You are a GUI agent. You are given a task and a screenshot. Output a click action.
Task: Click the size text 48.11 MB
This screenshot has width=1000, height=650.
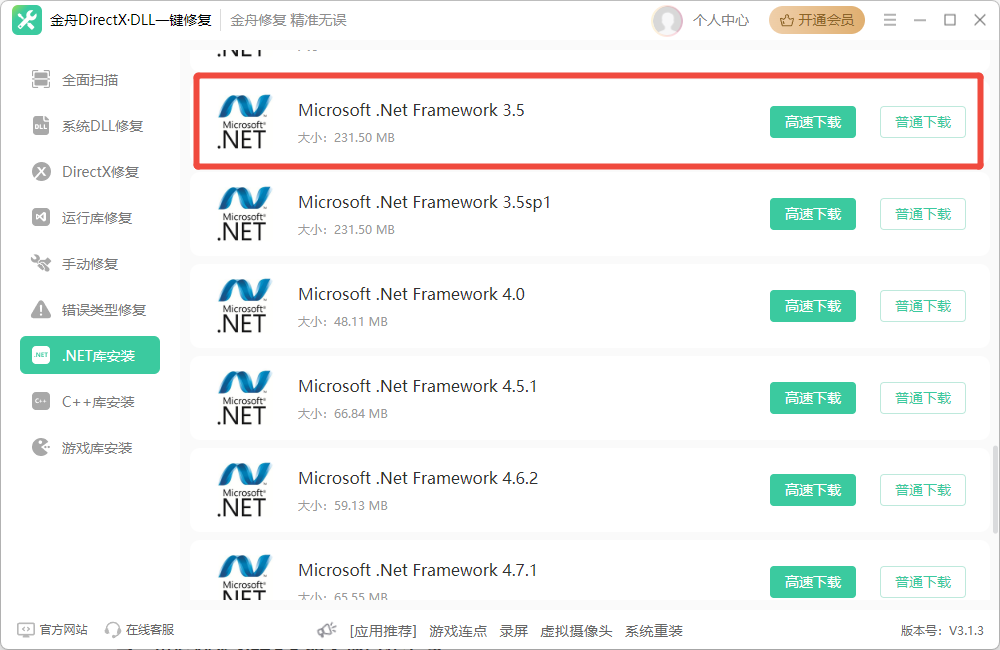pyautogui.click(x=360, y=321)
